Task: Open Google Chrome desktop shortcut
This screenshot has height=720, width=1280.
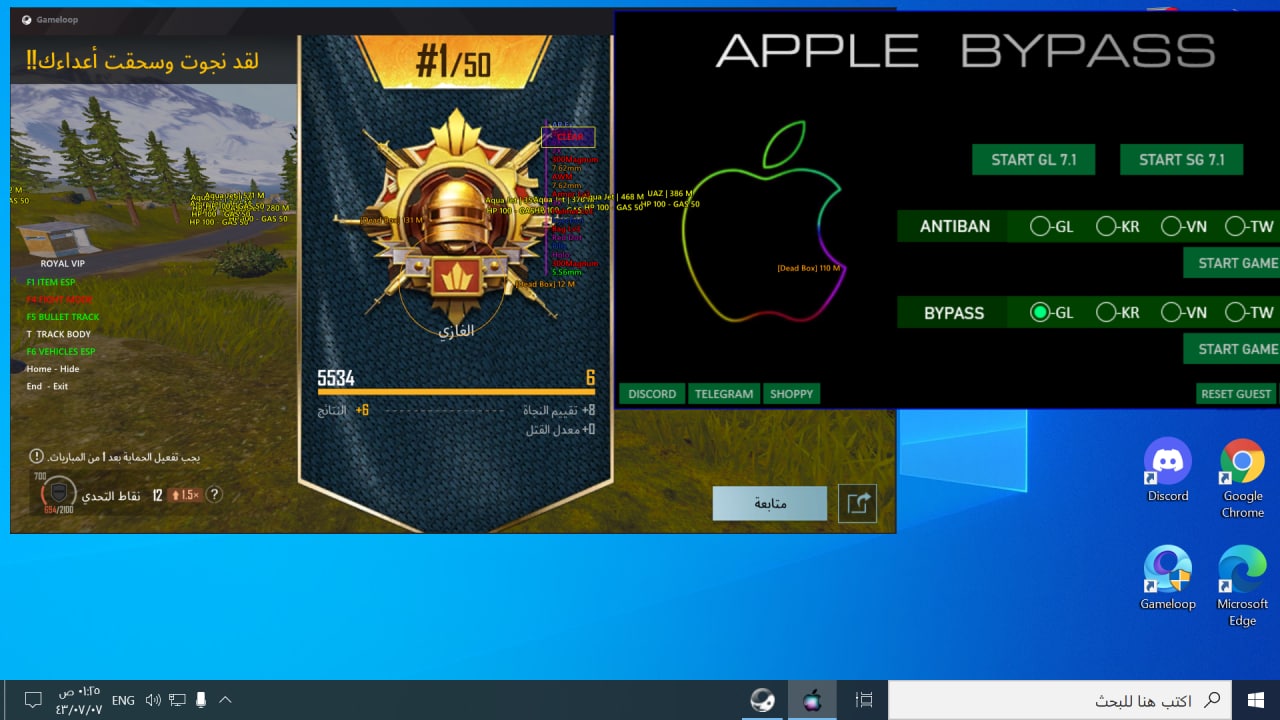Action: (1243, 478)
